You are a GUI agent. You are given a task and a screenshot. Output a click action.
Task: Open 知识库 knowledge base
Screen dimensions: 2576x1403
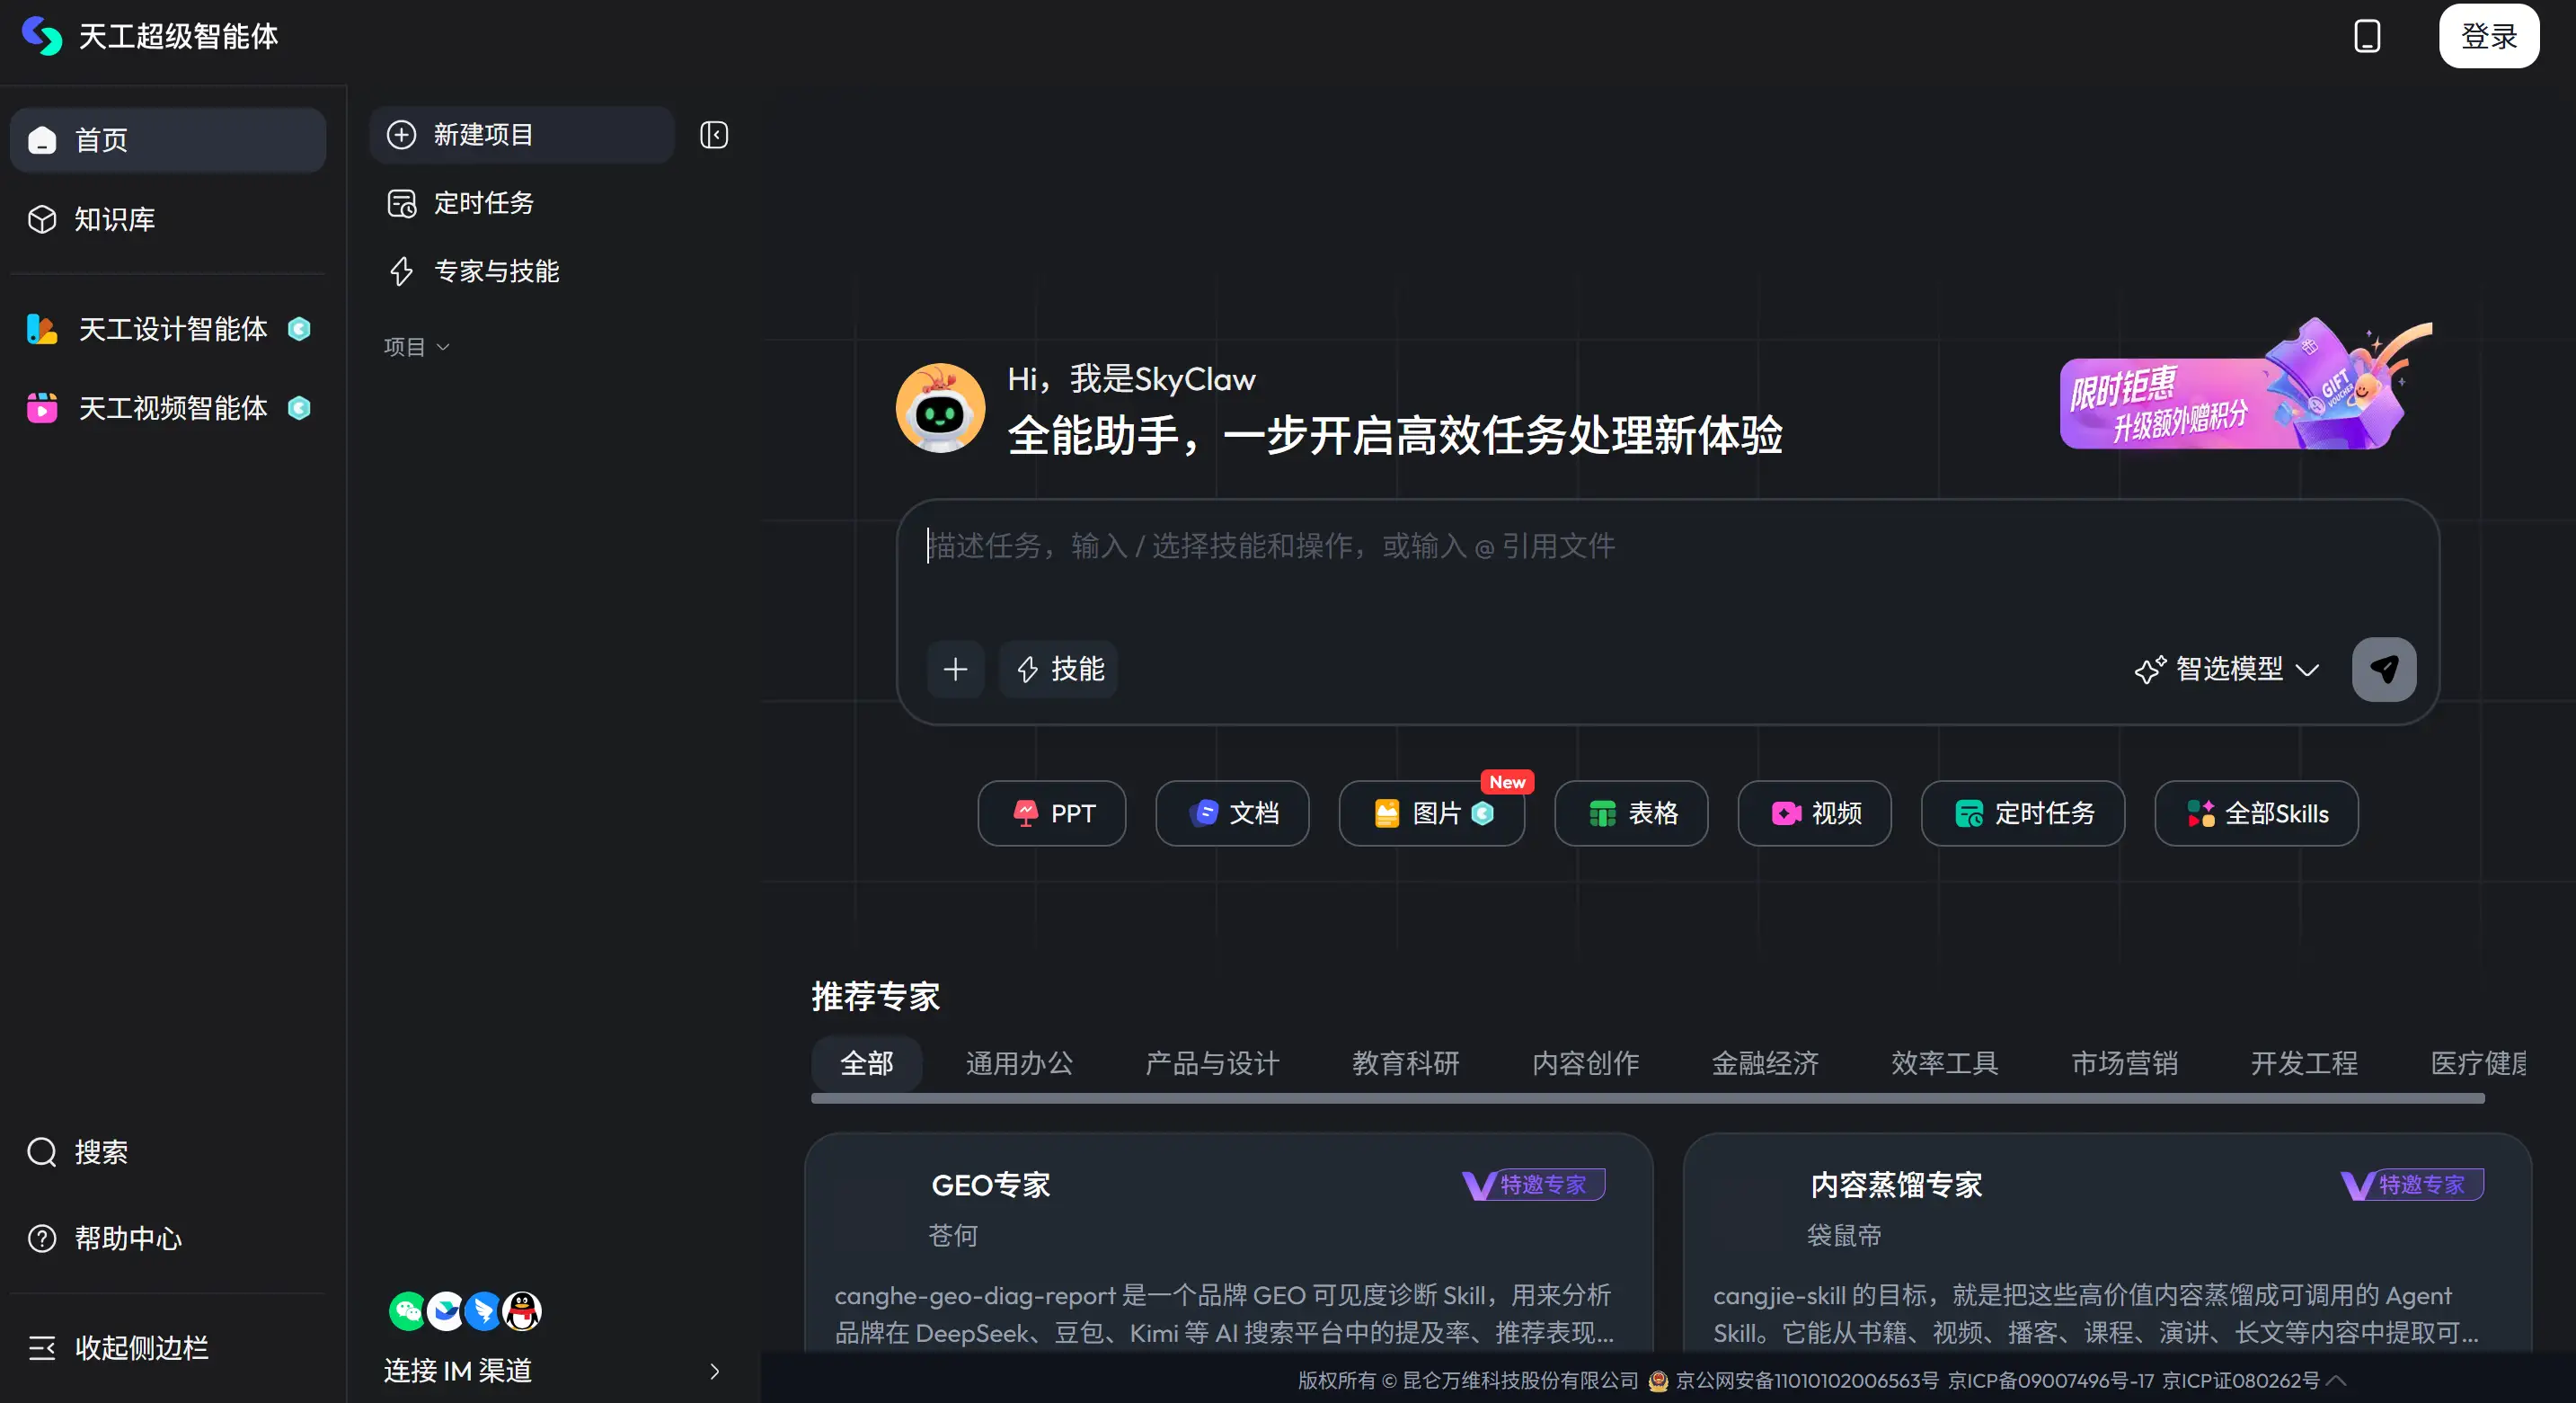point(168,219)
